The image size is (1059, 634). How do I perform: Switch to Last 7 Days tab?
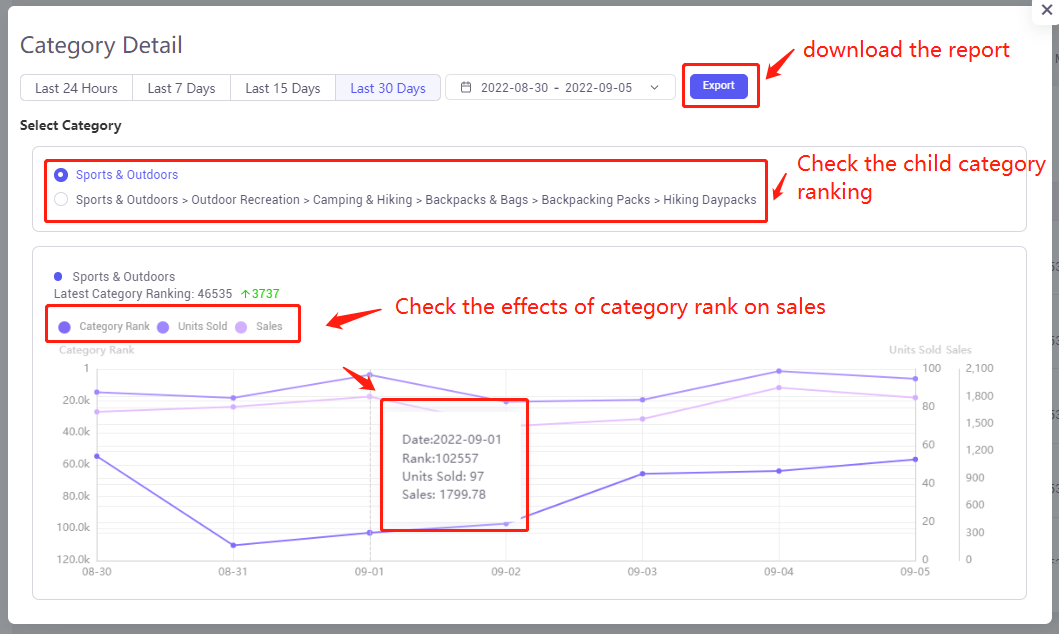pyautogui.click(x=181, y=88)
